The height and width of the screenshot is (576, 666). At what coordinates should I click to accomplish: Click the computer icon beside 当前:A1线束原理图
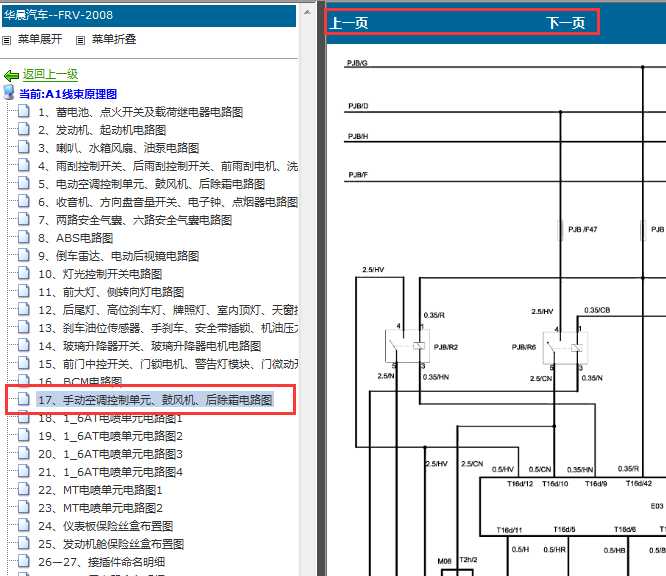tap(9, 92)
